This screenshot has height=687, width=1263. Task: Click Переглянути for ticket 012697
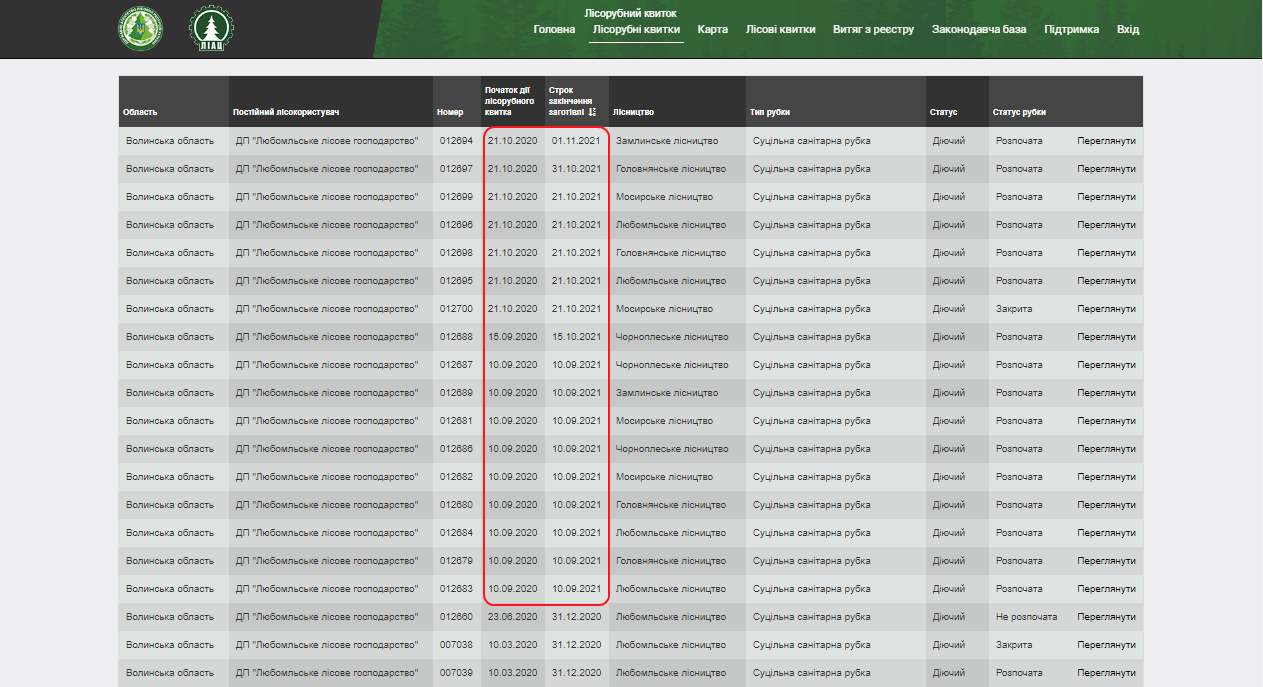pos(1106,169)
